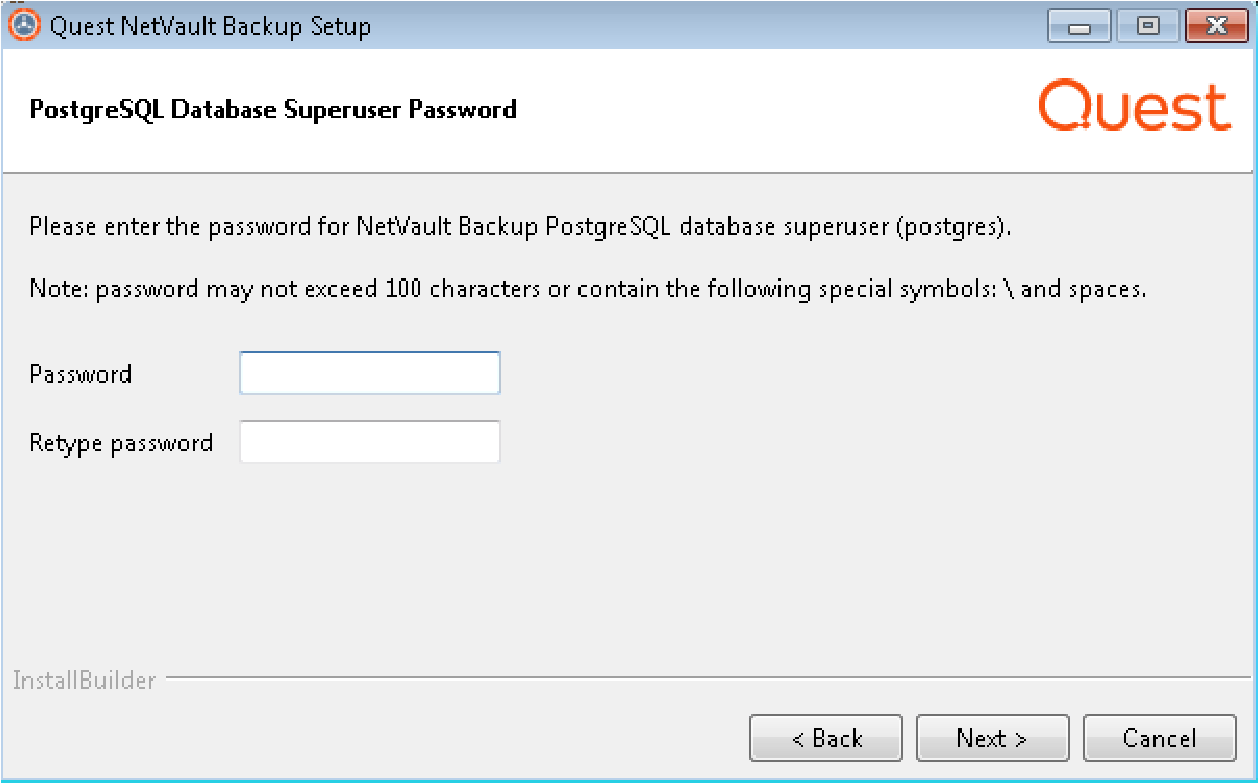Minimize the Setup window
Viewport: 1258px width, 783px height.
(1079, 27)
